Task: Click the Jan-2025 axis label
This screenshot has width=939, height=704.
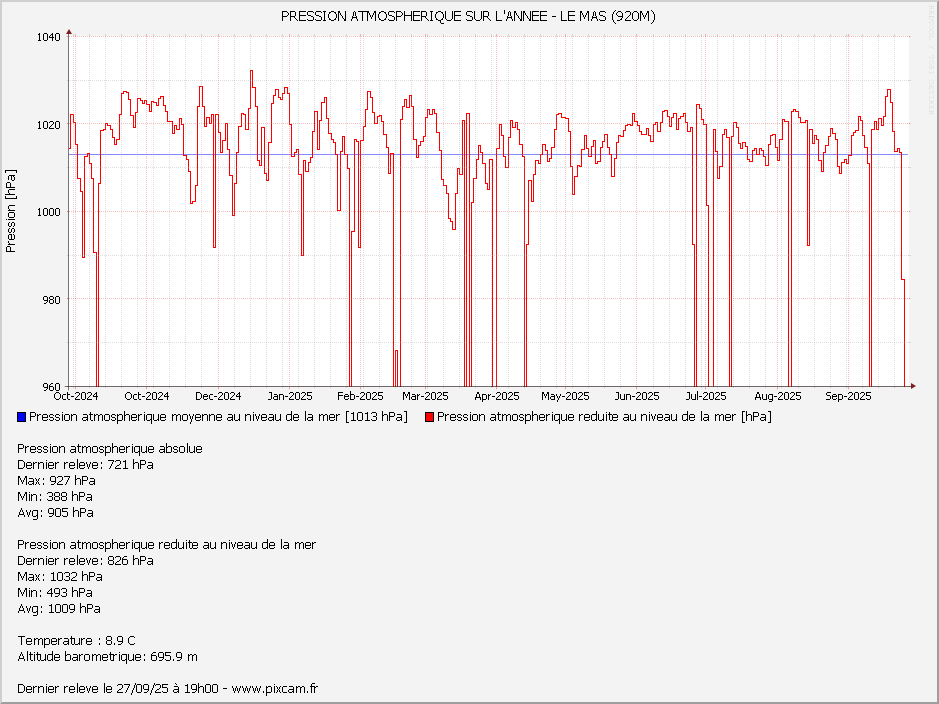Action: [290, 396]
